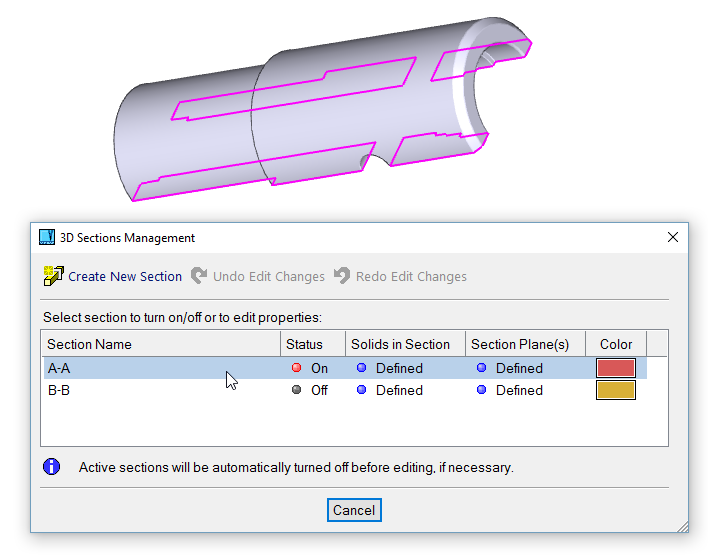Toggle the Off status indicator of B-B

296,390
